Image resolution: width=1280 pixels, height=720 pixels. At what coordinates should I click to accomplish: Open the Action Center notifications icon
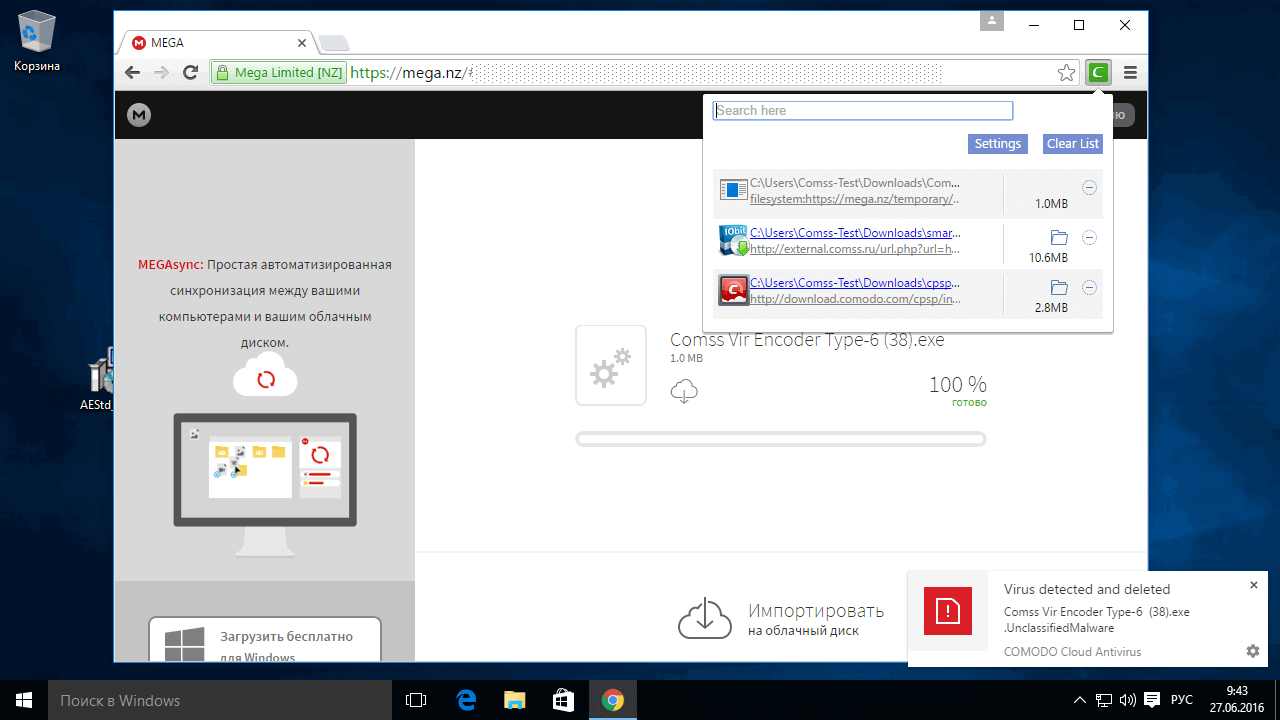[x=1152, y=700]
